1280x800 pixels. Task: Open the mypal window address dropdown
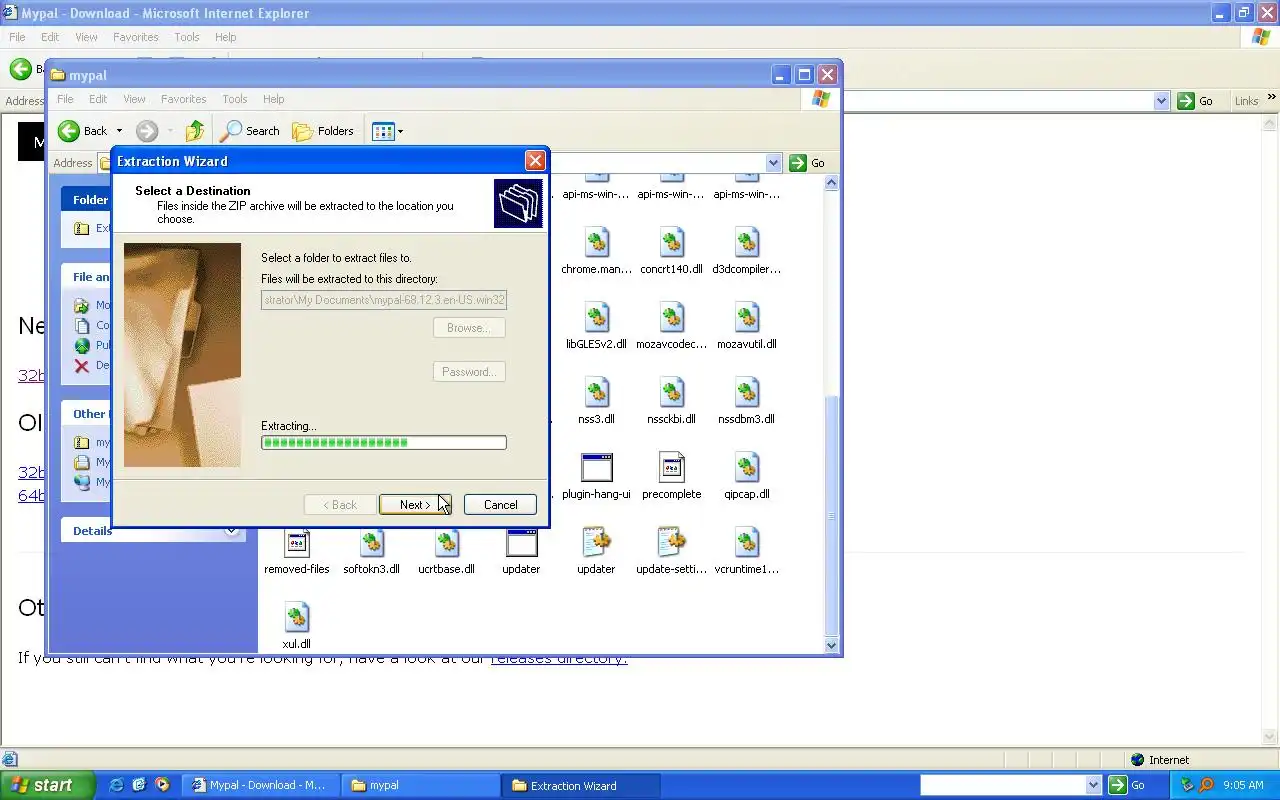coord(773,163)
